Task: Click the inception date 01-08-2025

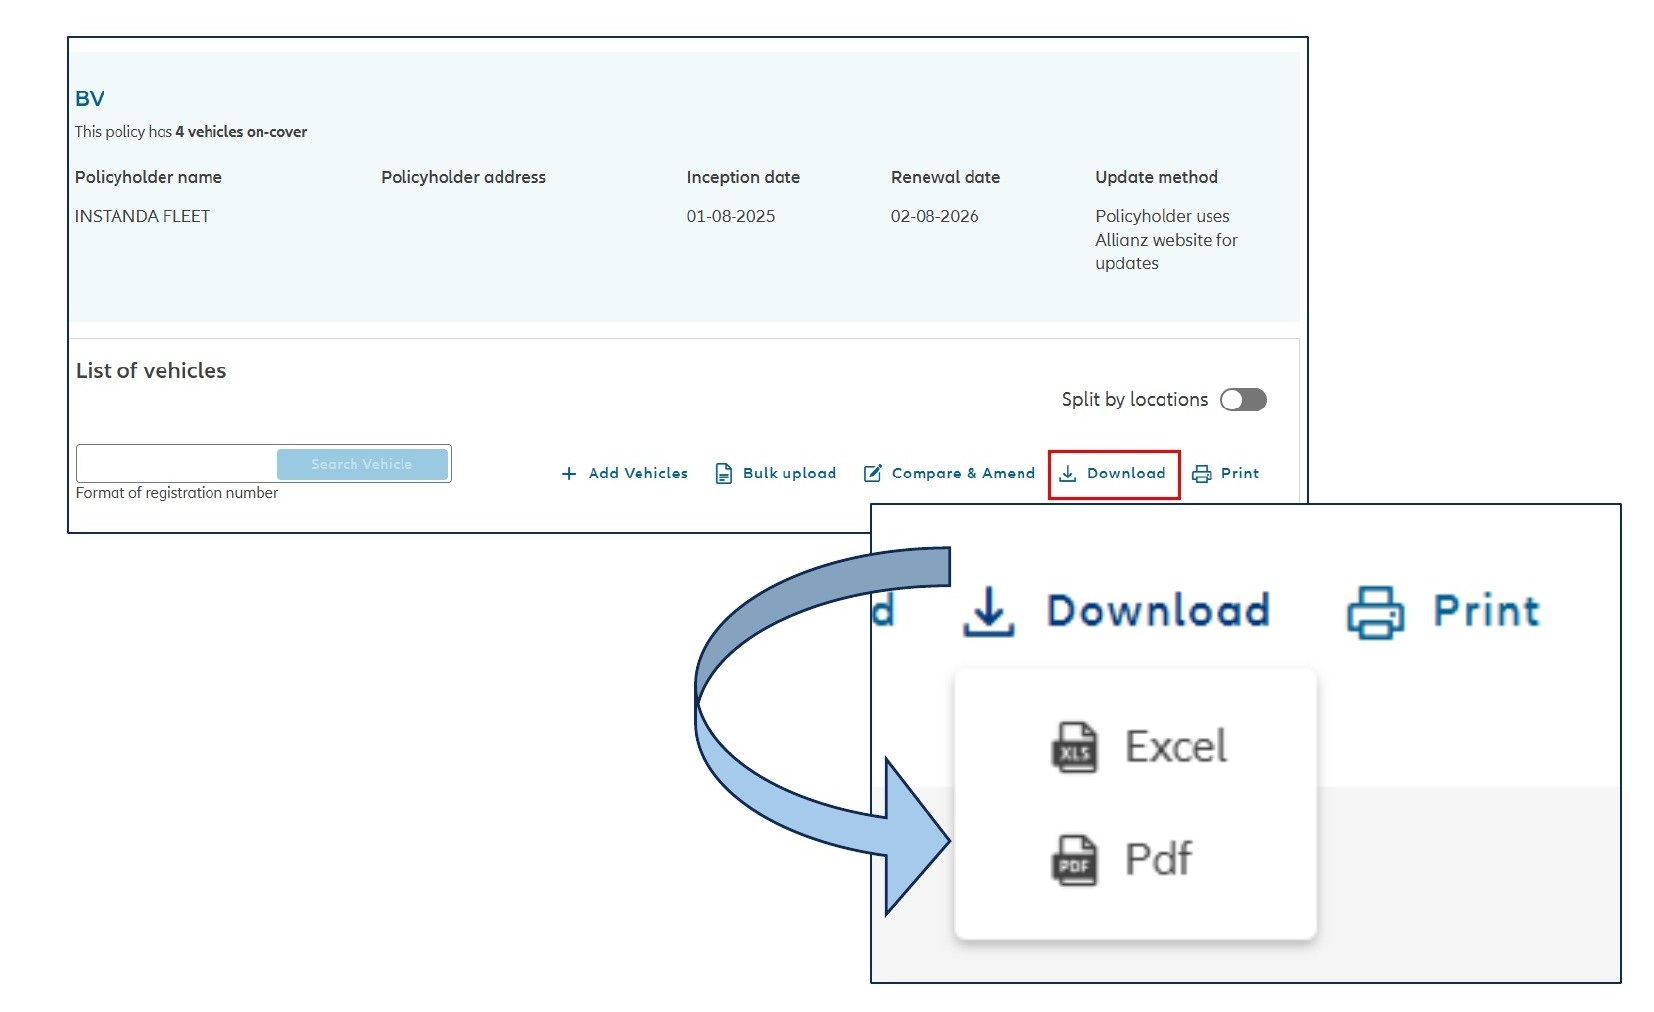Action: point(731,216)
